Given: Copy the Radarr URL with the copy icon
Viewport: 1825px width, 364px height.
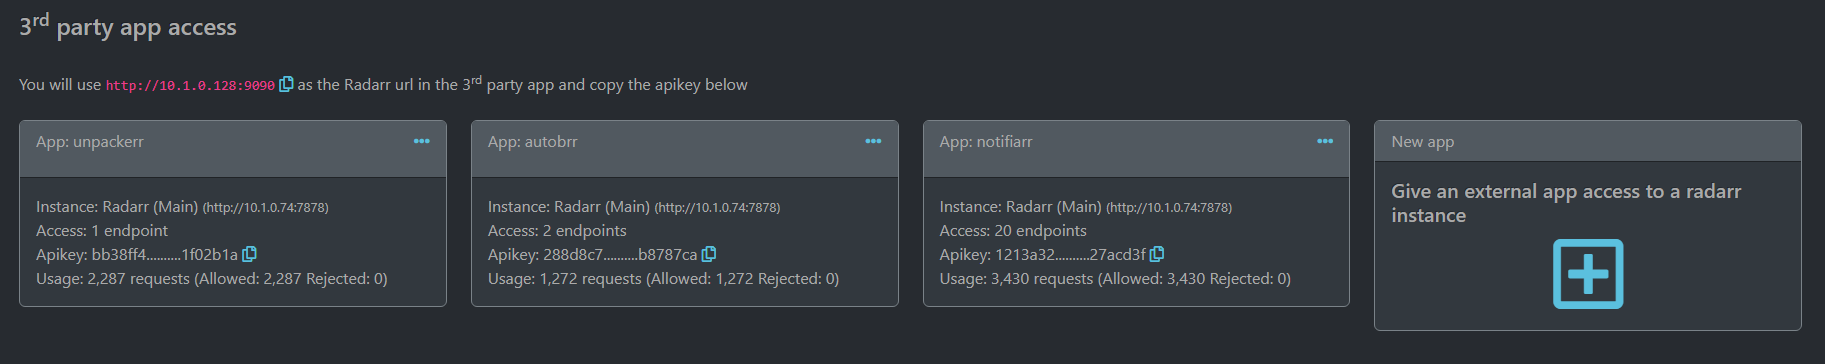Looking at the screenshot, I should tap(286, 84).
